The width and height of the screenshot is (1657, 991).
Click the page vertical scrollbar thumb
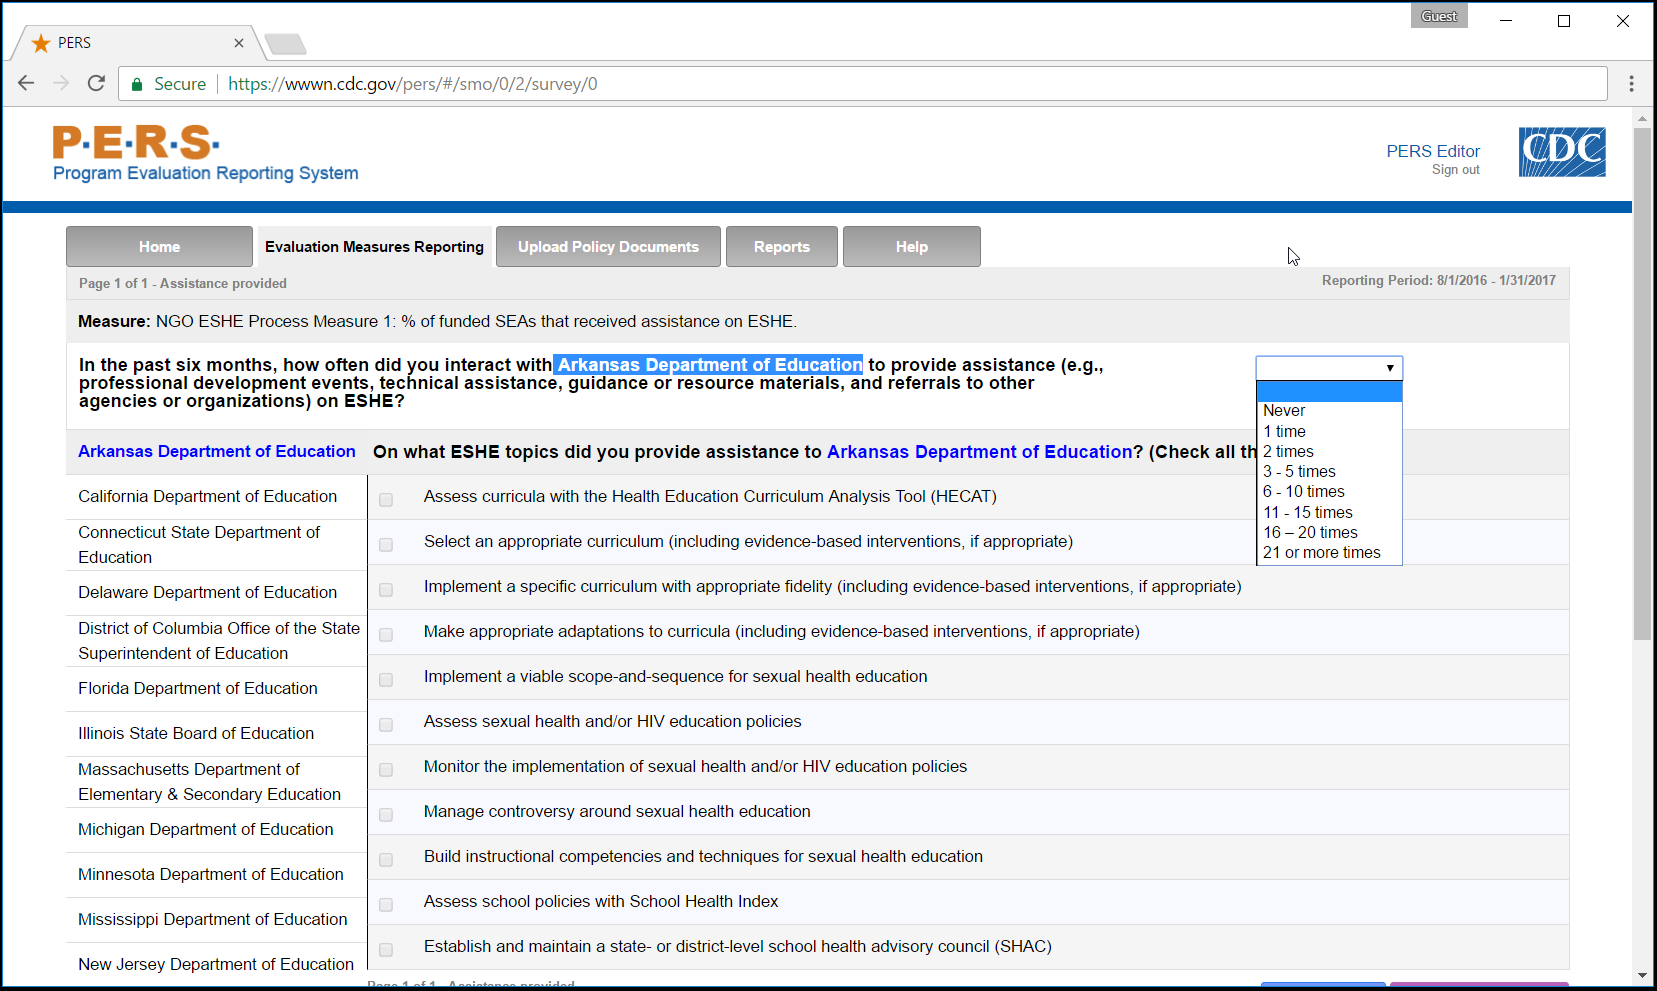(1642, 384)
